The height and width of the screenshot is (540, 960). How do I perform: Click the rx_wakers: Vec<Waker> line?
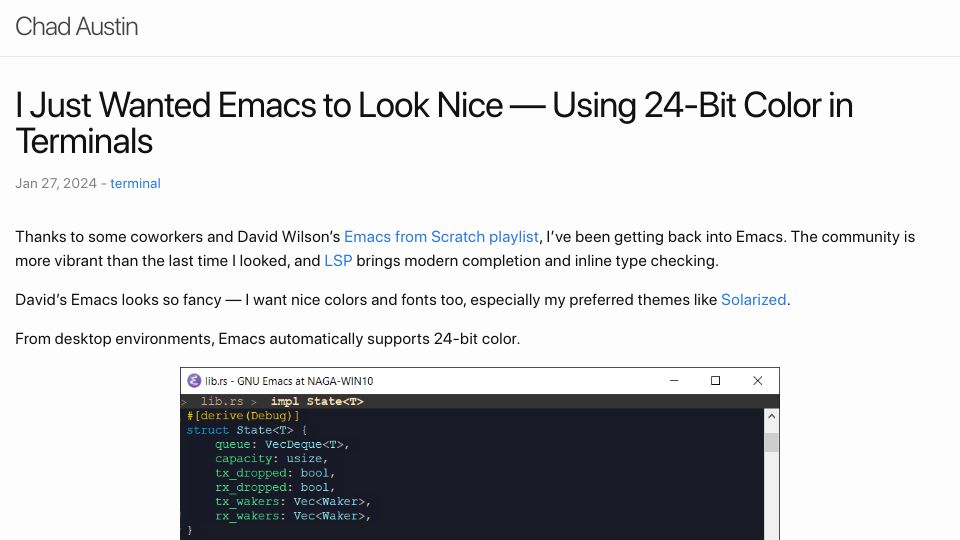coord(293,516)
